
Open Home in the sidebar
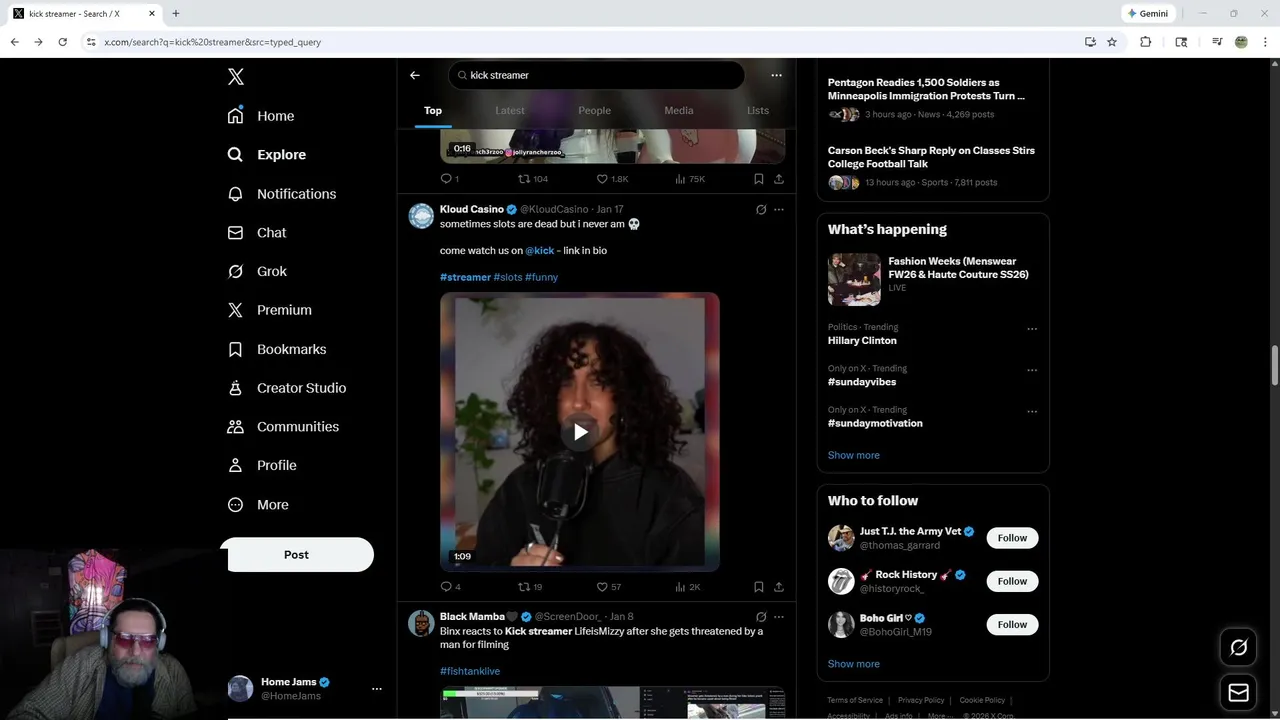pos(261,116)
